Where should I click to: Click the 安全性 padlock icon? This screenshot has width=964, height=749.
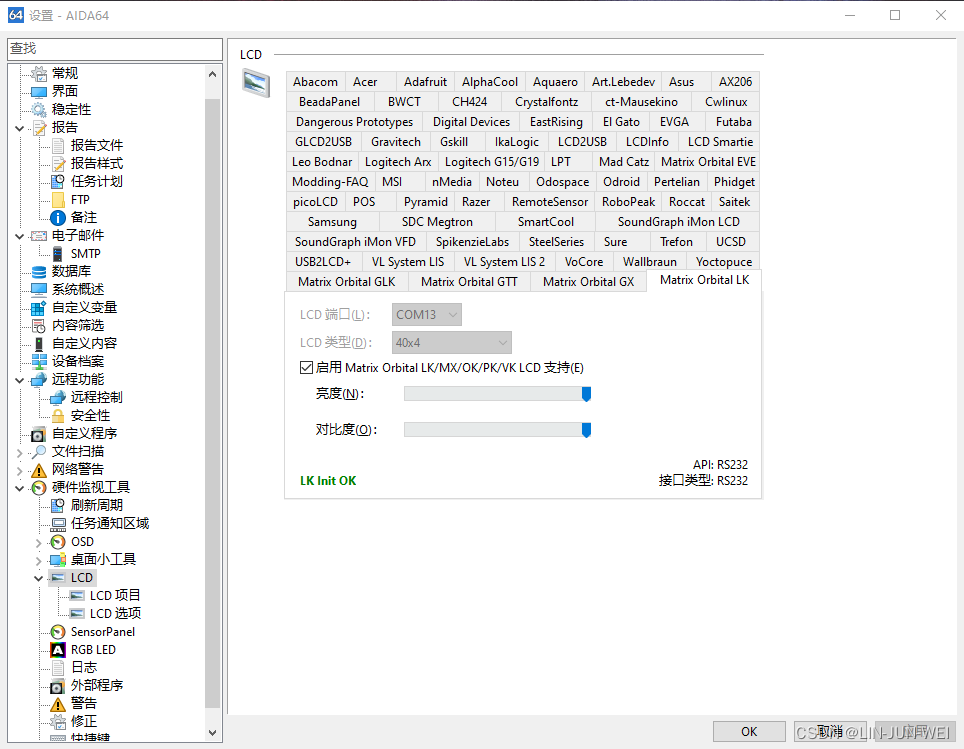pos(58,416)
